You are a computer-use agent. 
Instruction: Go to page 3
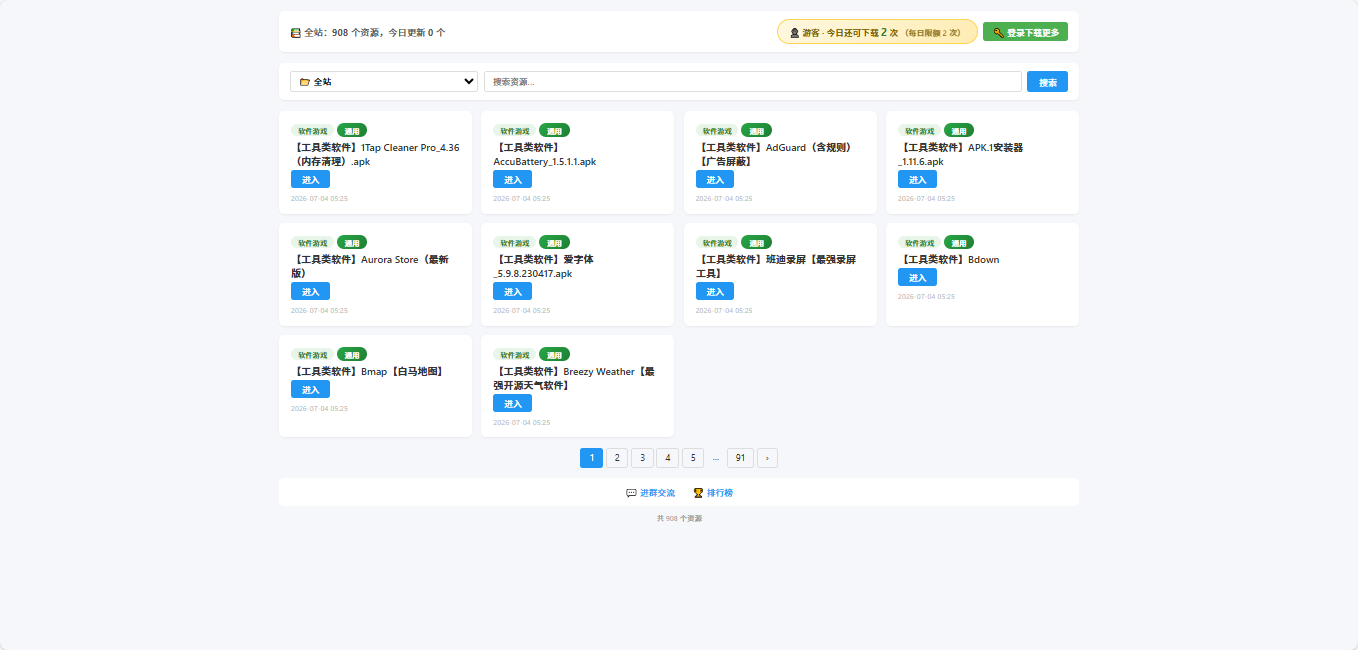tap(642, 458)
